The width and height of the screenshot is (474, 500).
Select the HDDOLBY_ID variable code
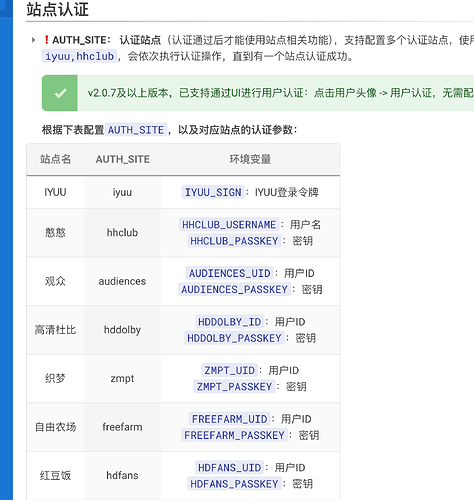tap(230, 322)
